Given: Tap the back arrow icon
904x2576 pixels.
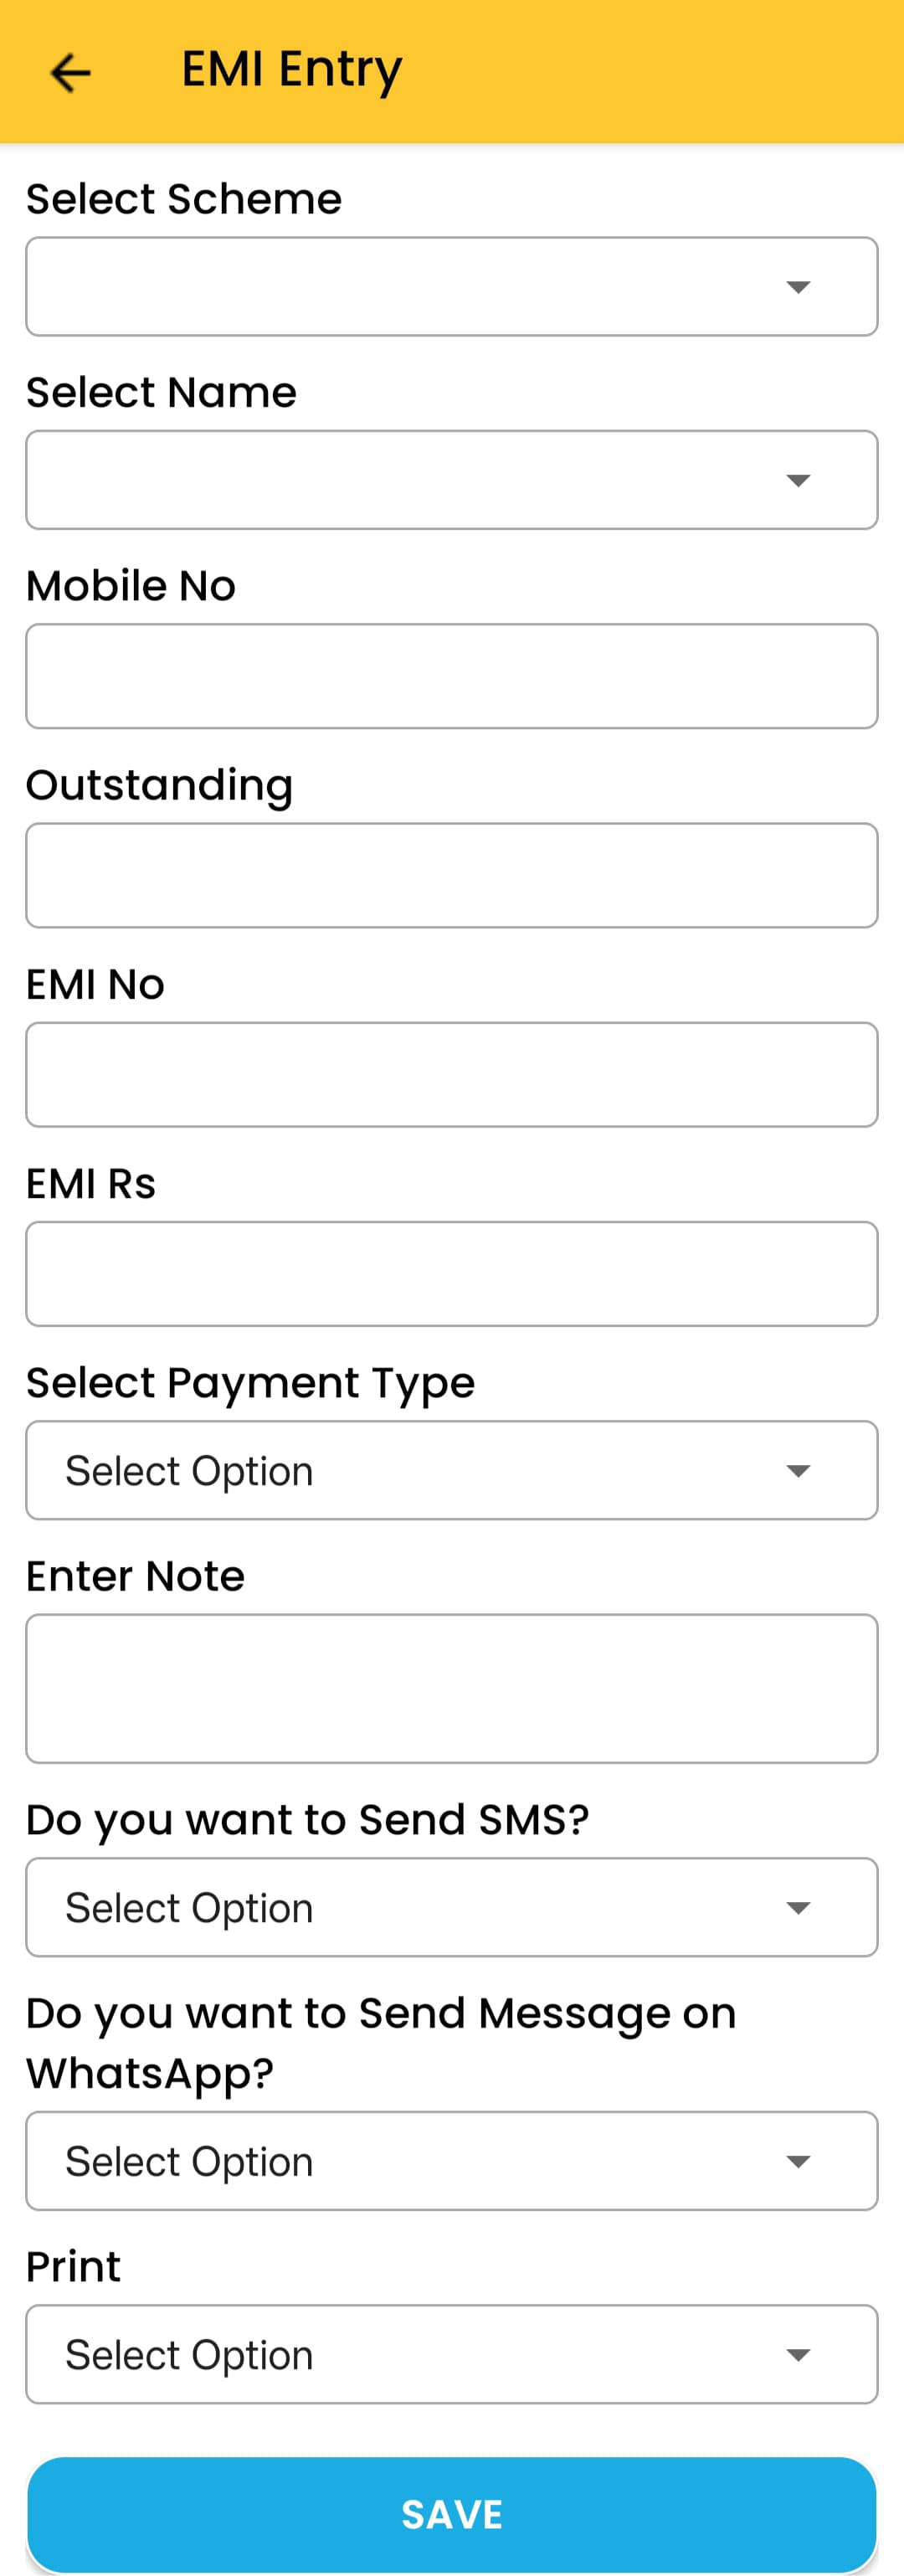Looking at the screenshot, I should click(70, 72).
